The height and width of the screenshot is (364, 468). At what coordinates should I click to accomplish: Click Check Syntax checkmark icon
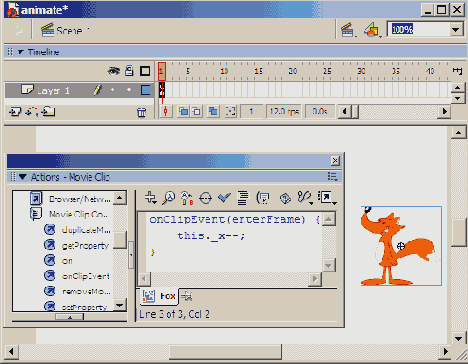[x=224, y=198]
